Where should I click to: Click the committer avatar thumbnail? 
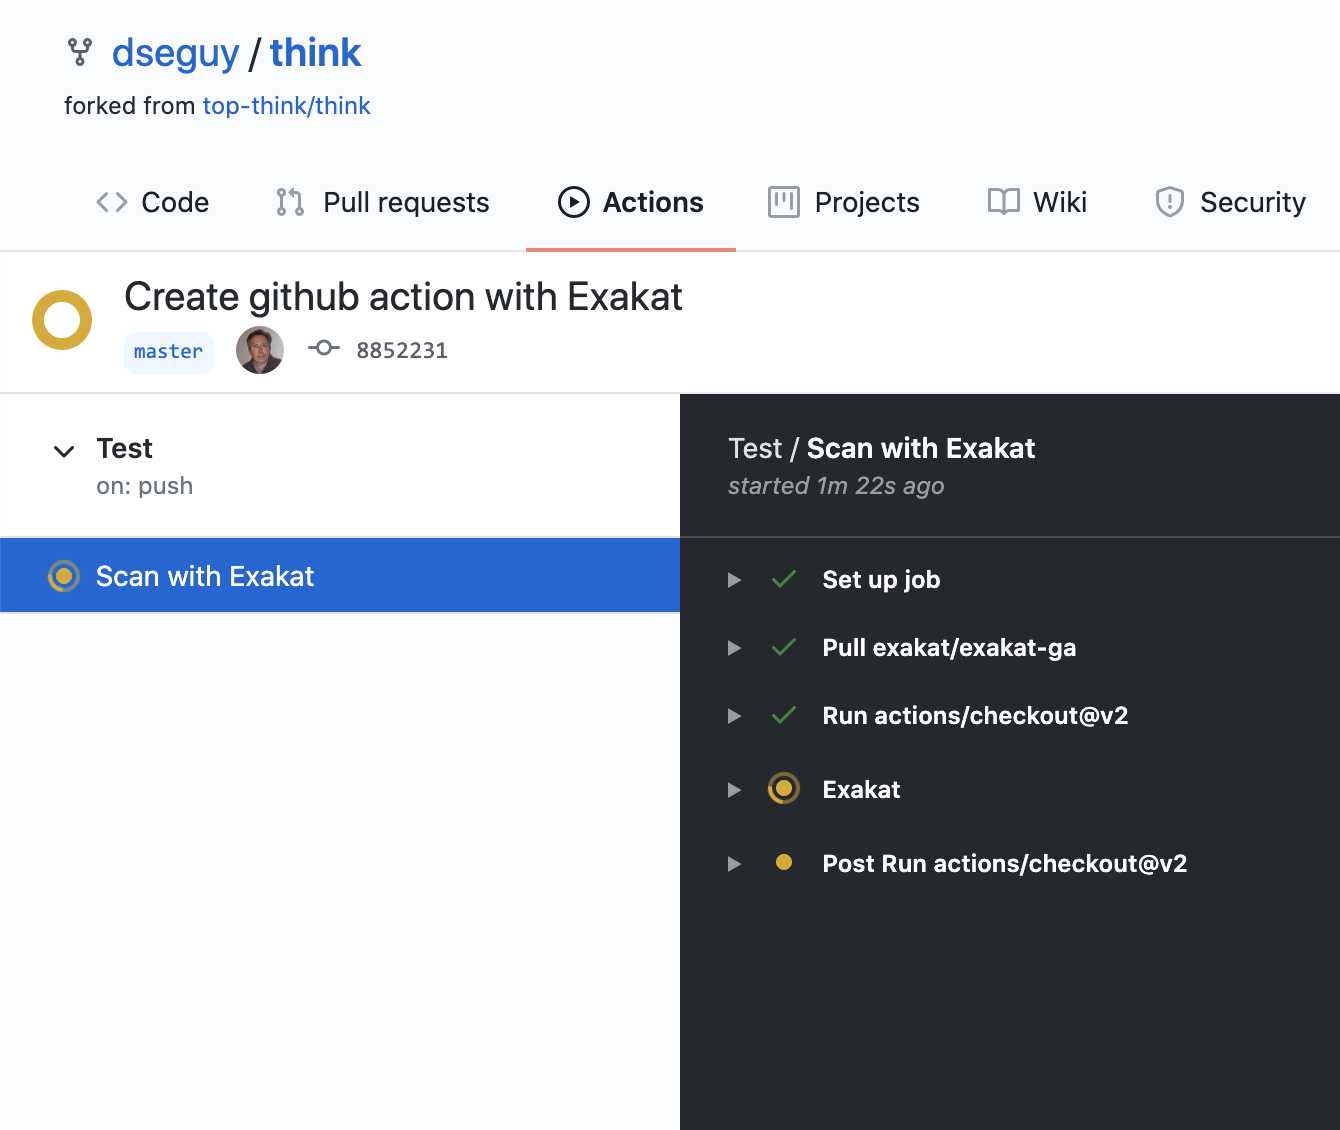pos(260,350)
